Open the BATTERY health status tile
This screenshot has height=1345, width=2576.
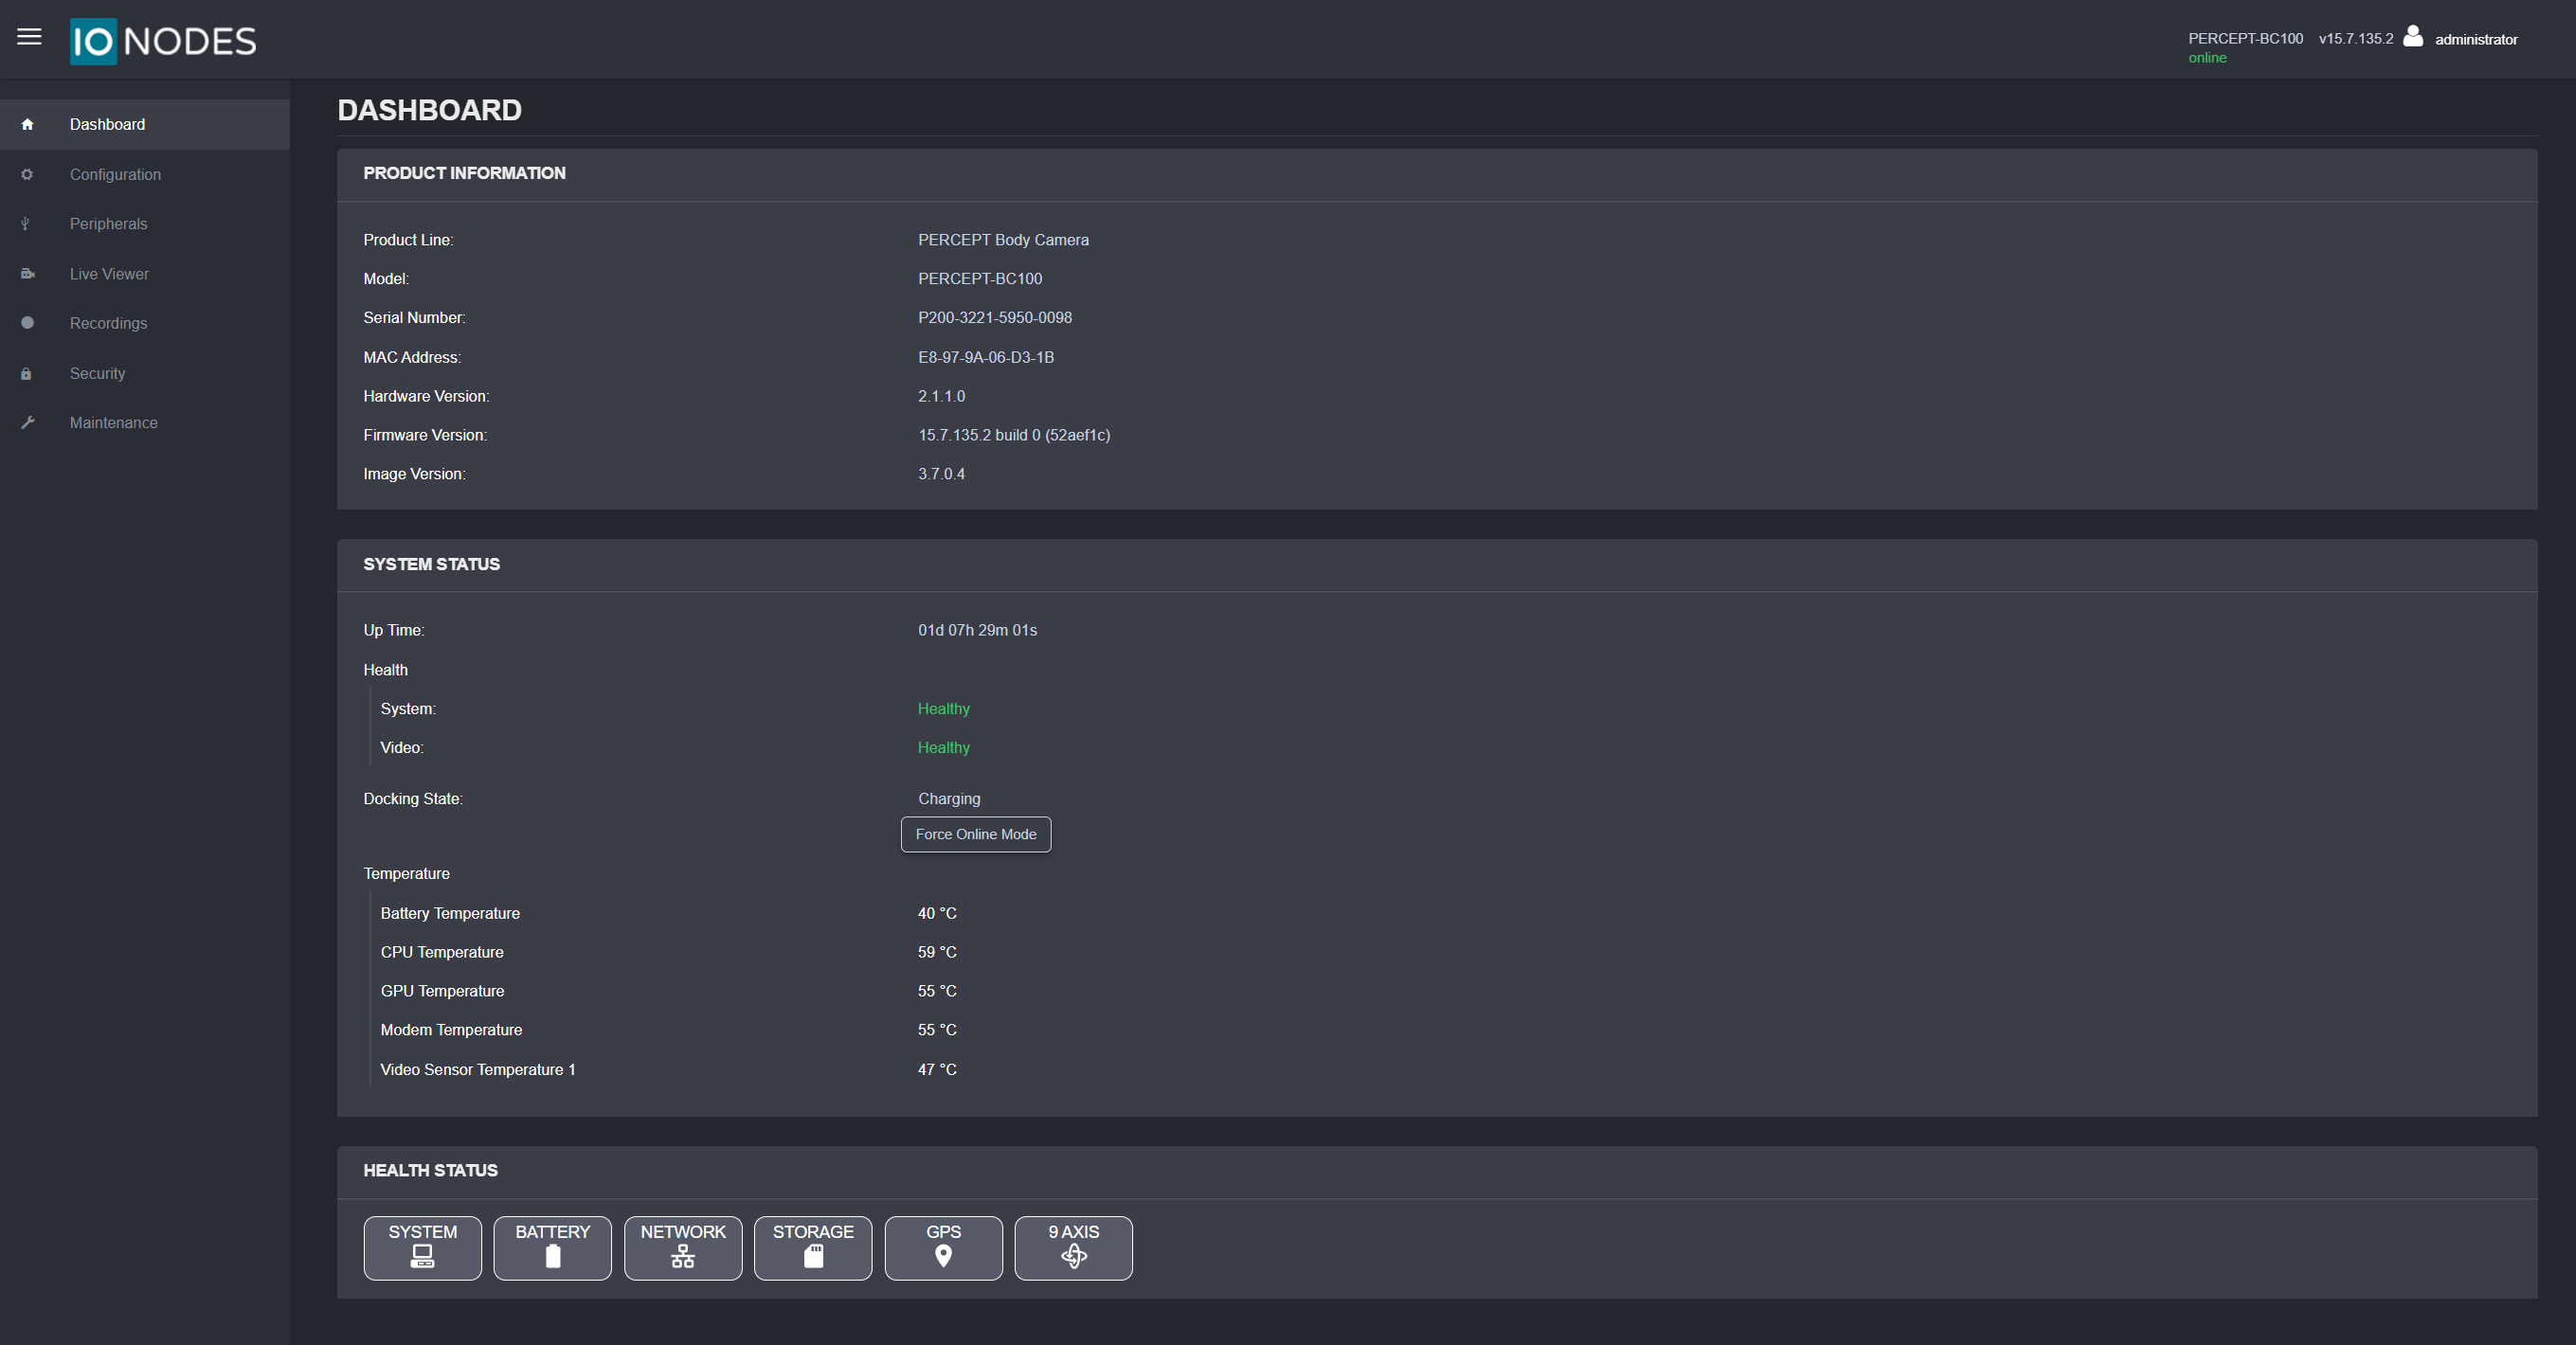pyautogui.click(x=552, y=1247)
